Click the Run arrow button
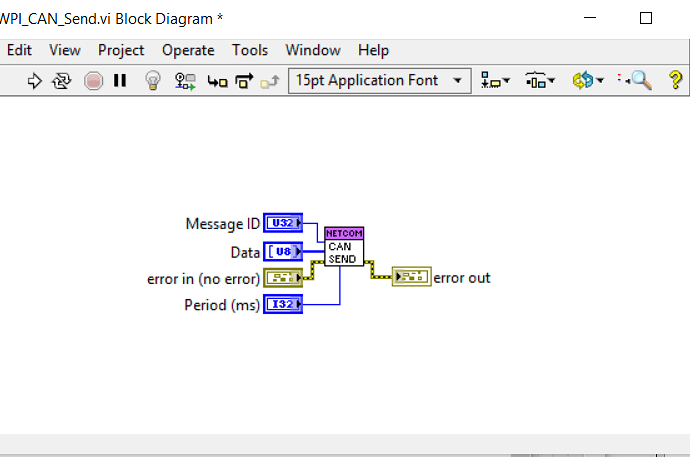Image resolution: width=690 pixels, height=457 pixels. [34, 81]
